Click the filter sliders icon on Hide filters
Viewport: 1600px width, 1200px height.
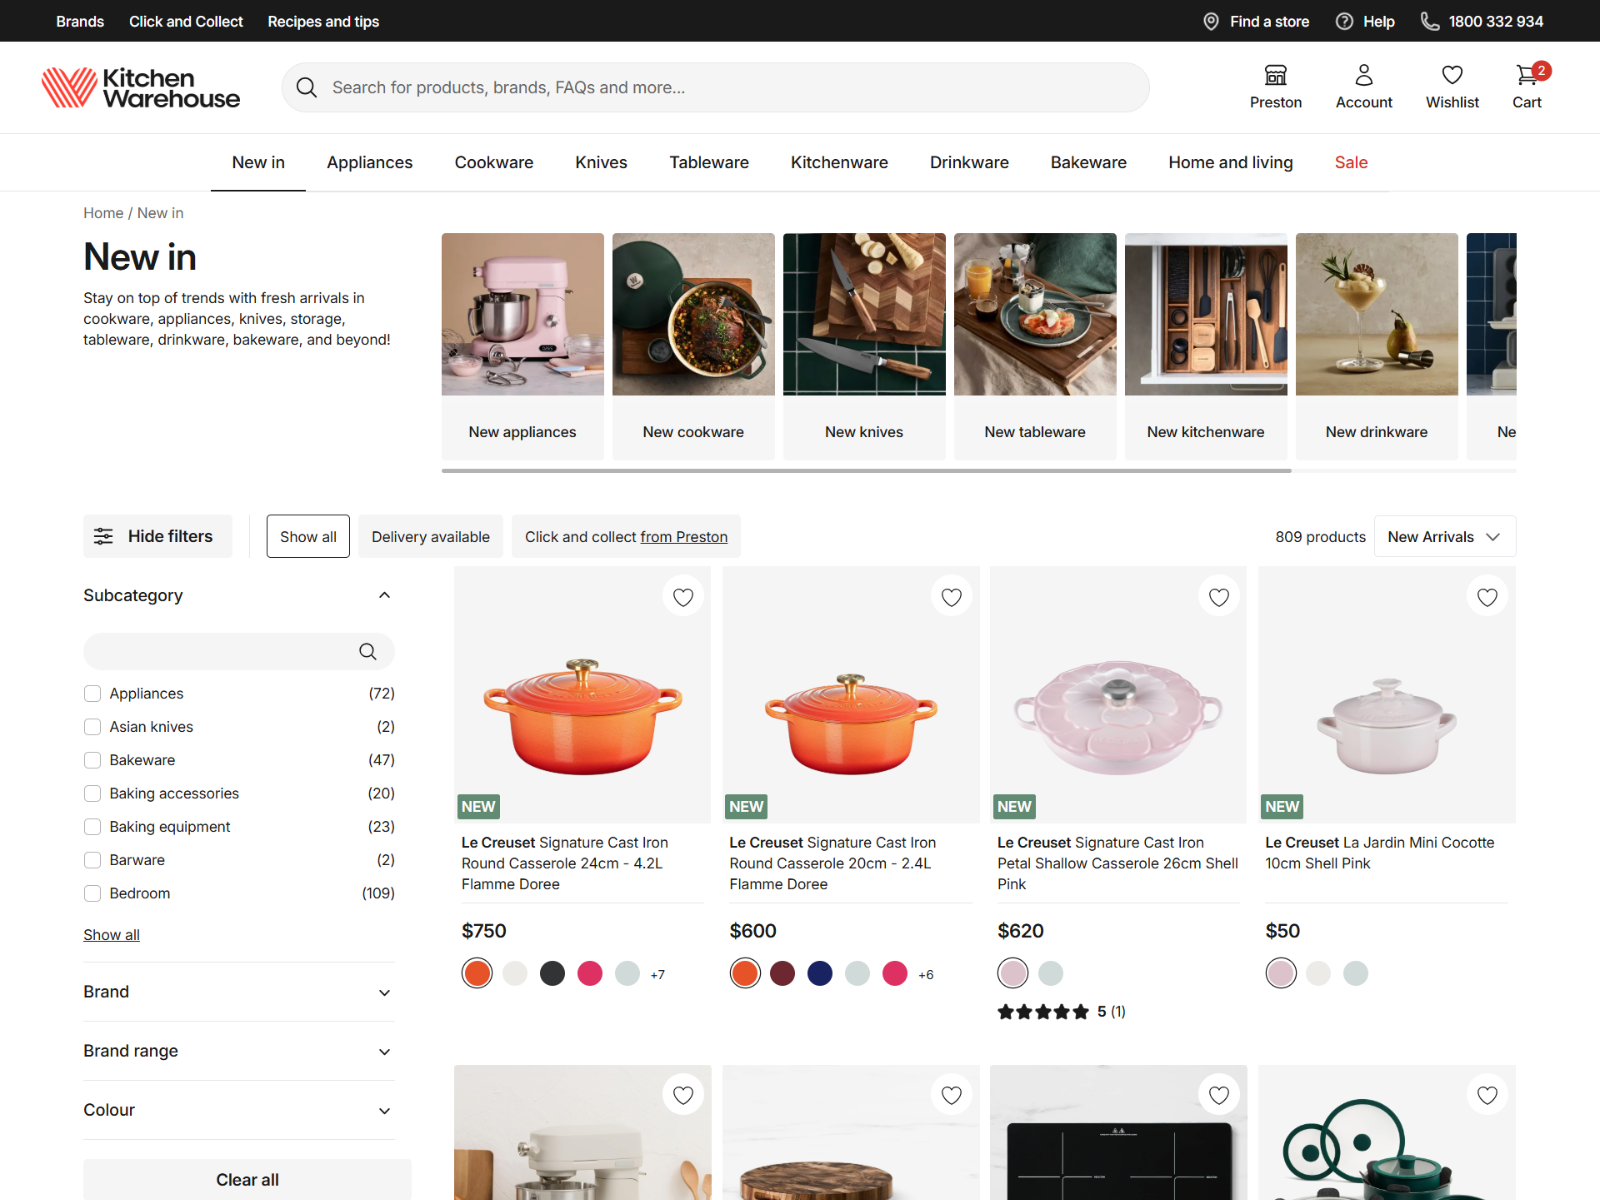coord(103,537)
